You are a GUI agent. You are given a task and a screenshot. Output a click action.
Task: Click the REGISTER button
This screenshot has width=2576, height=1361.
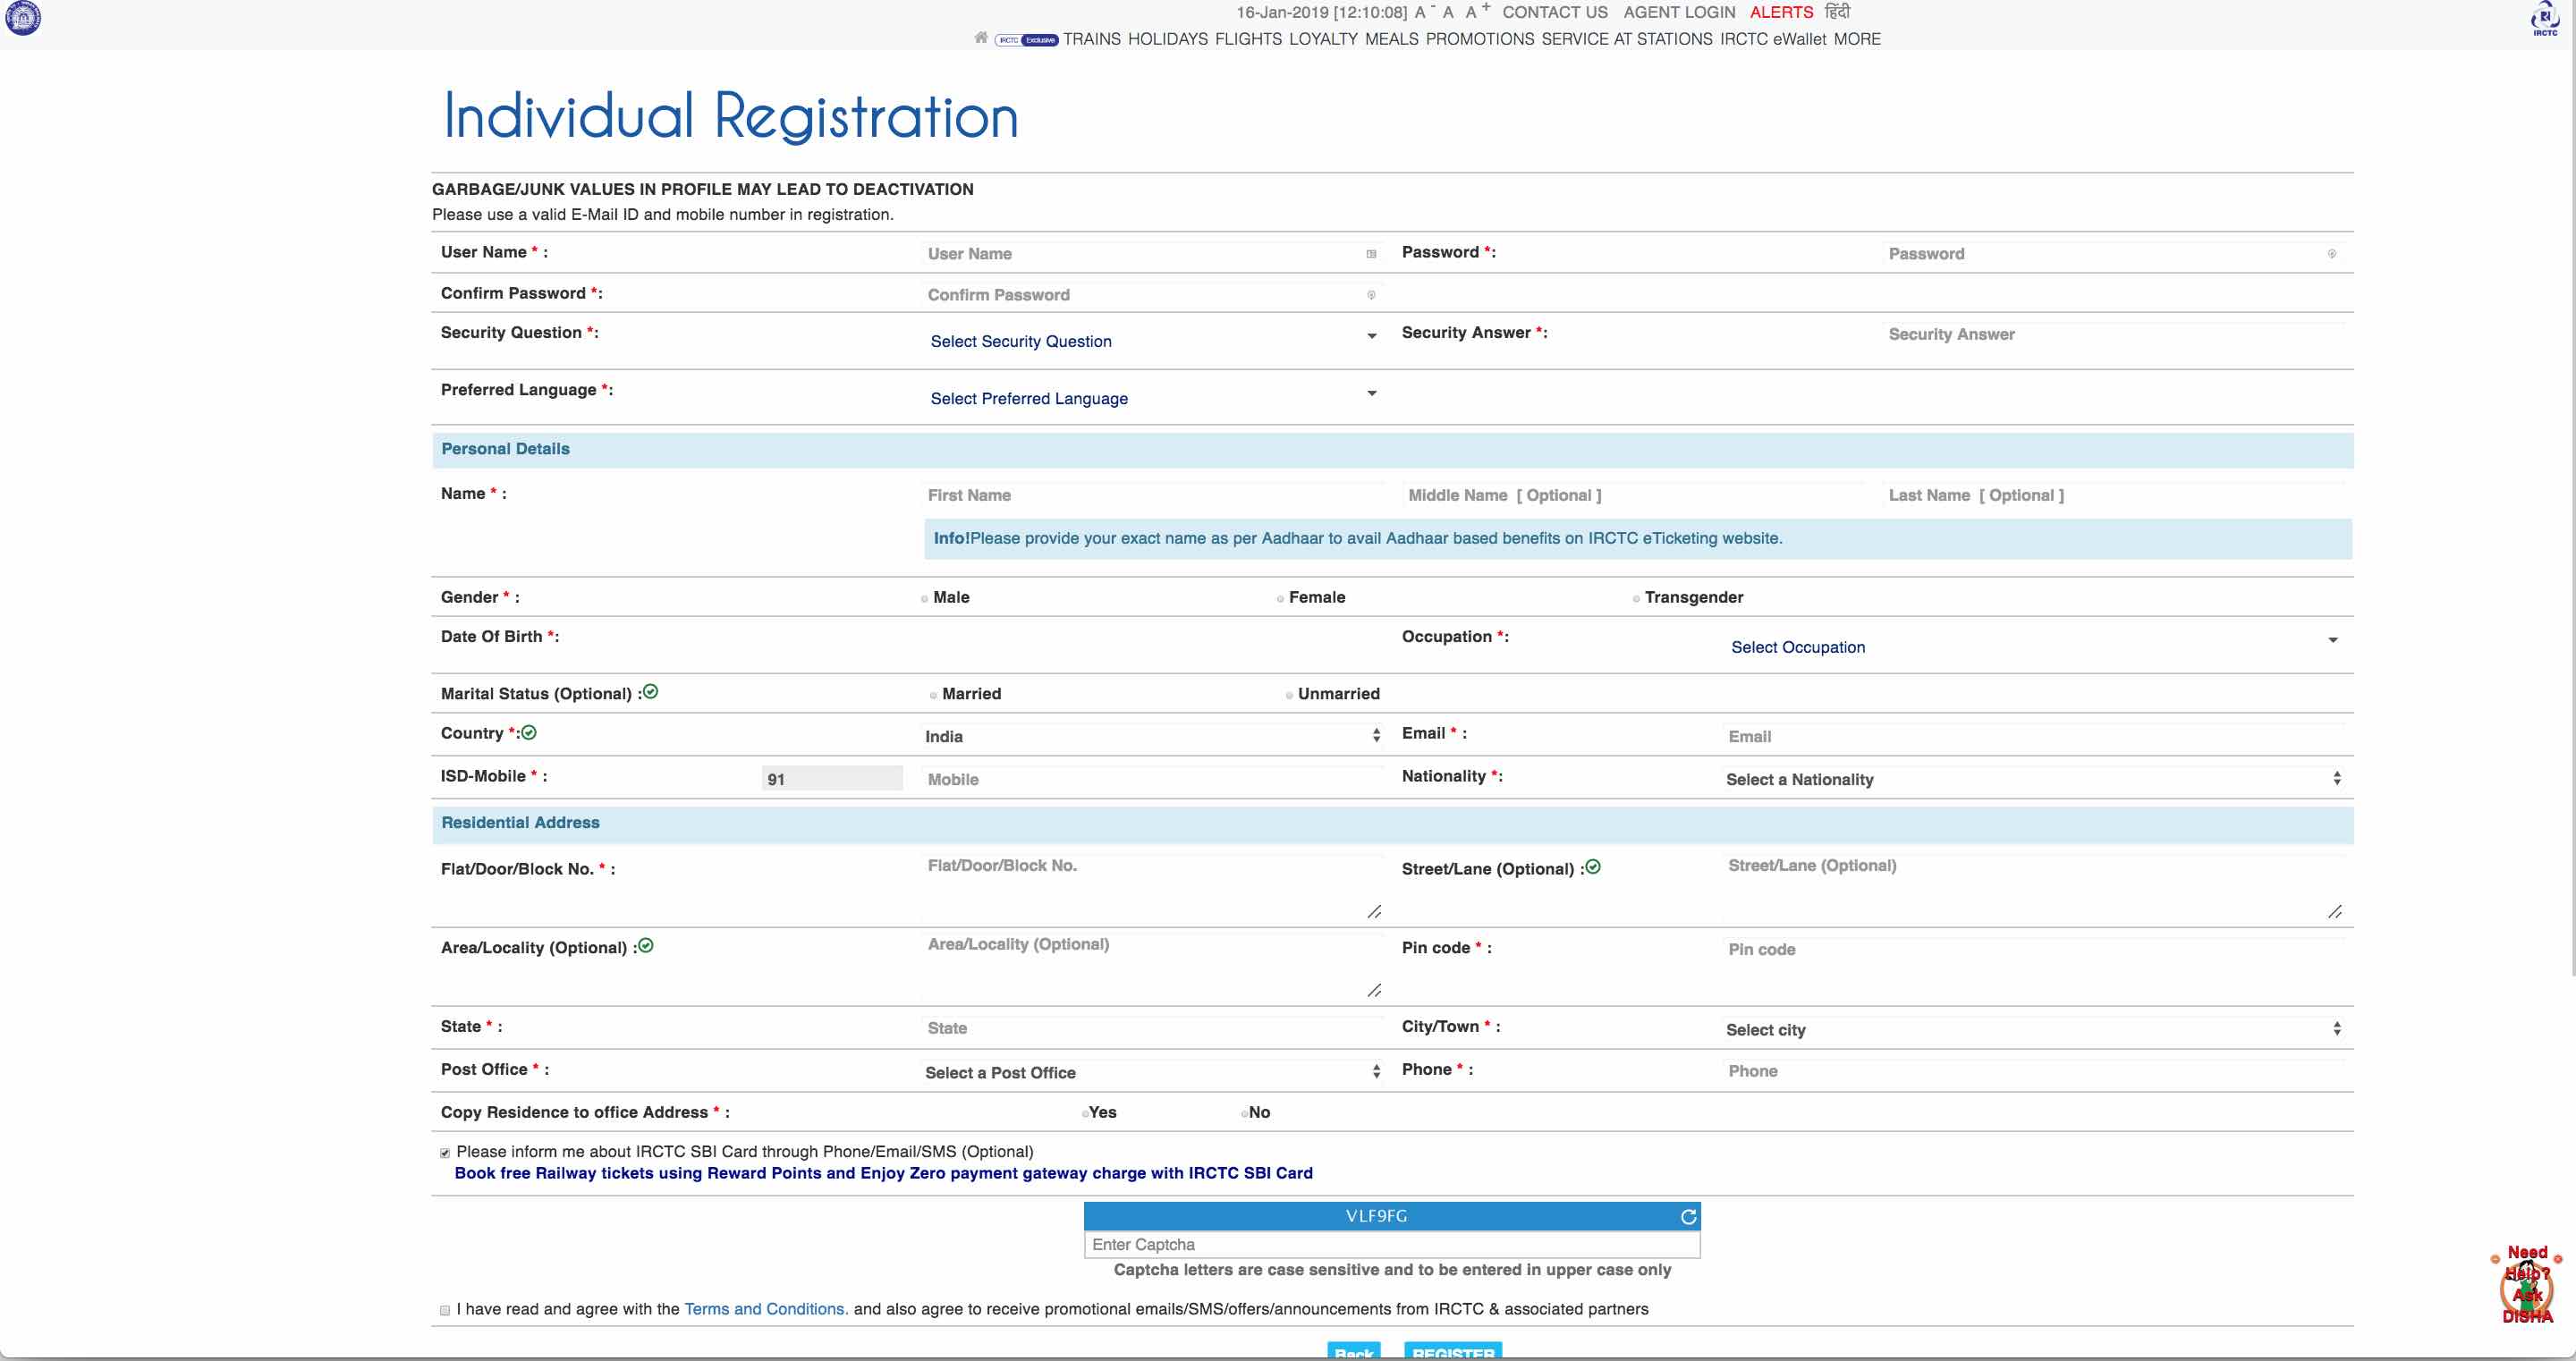click(1453, 1351)
